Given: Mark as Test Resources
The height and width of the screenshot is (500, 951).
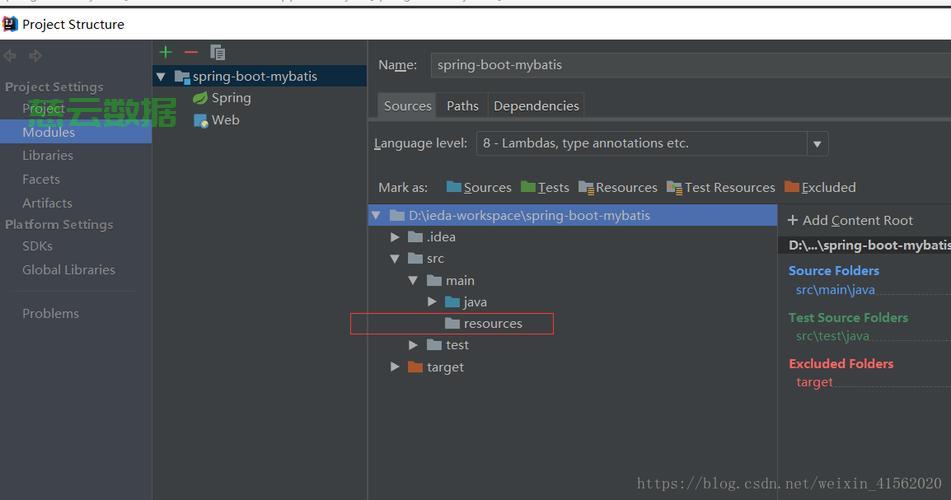Looking at the screenshot, I should pyautogui.click(x=721, y=188).
